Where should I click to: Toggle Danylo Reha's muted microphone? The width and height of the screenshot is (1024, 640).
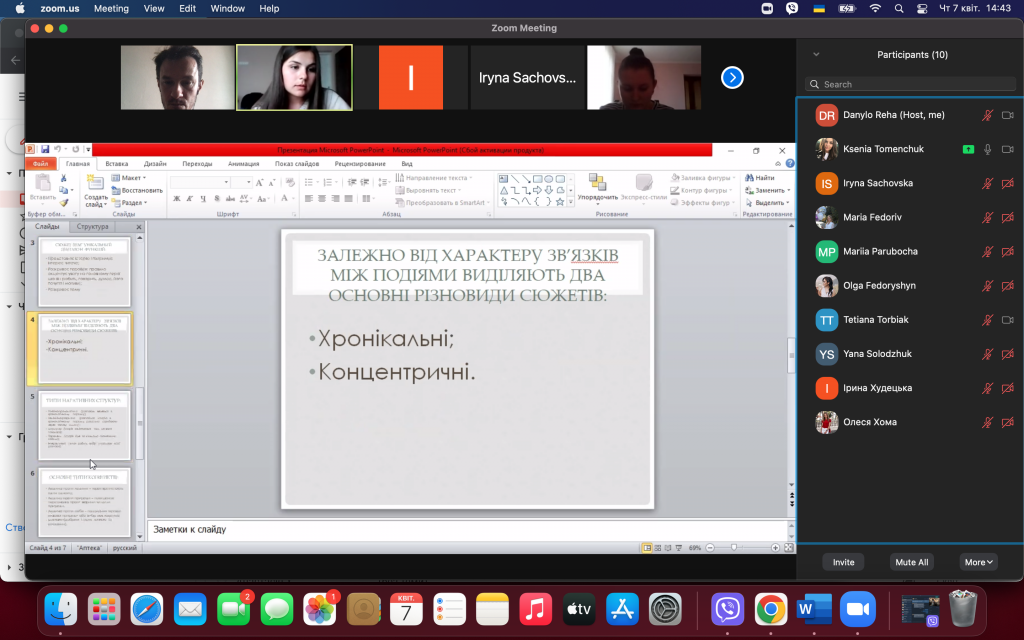(x=987, y=115)
